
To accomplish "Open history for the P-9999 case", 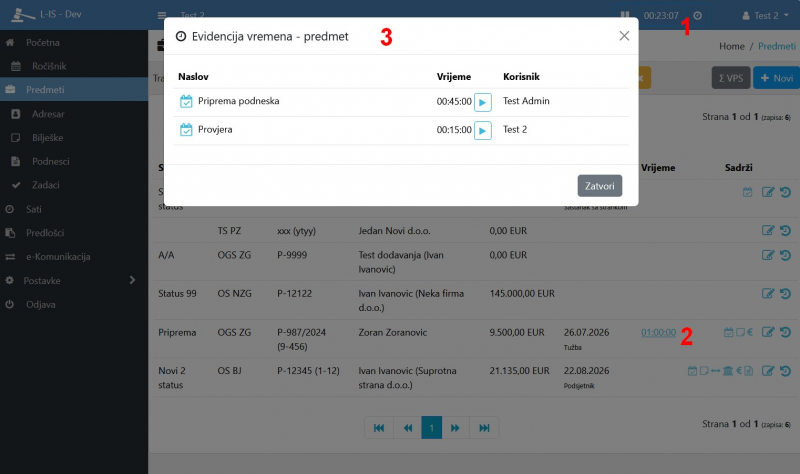I will tap(786, 255).
